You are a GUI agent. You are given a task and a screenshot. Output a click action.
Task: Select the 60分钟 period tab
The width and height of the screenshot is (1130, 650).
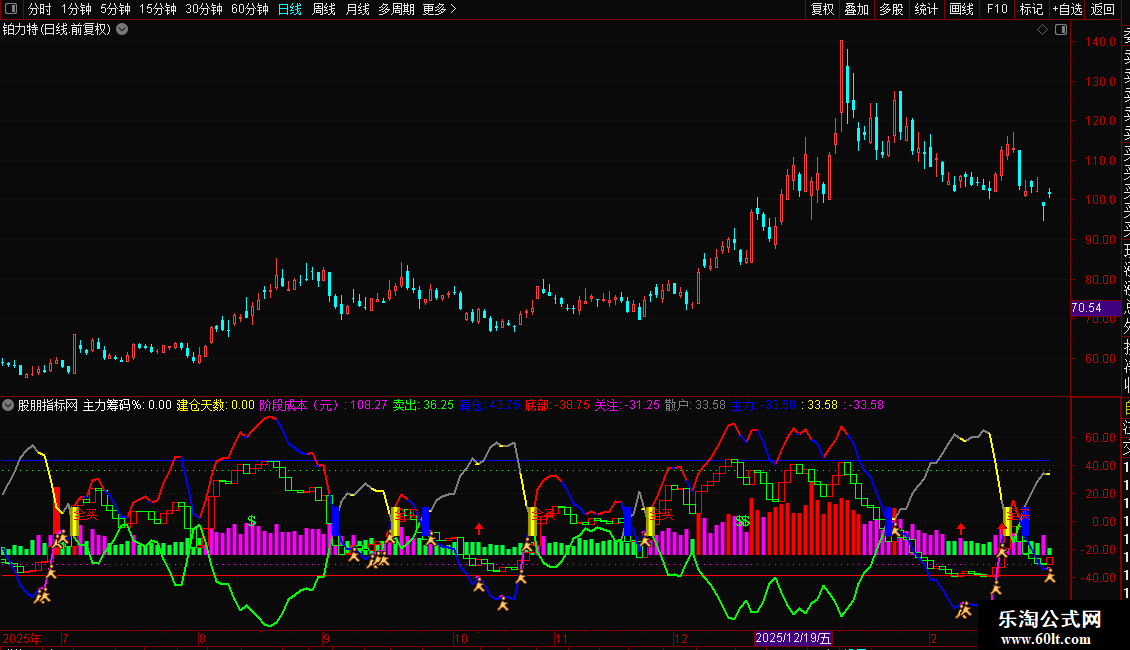pos(250,9)
